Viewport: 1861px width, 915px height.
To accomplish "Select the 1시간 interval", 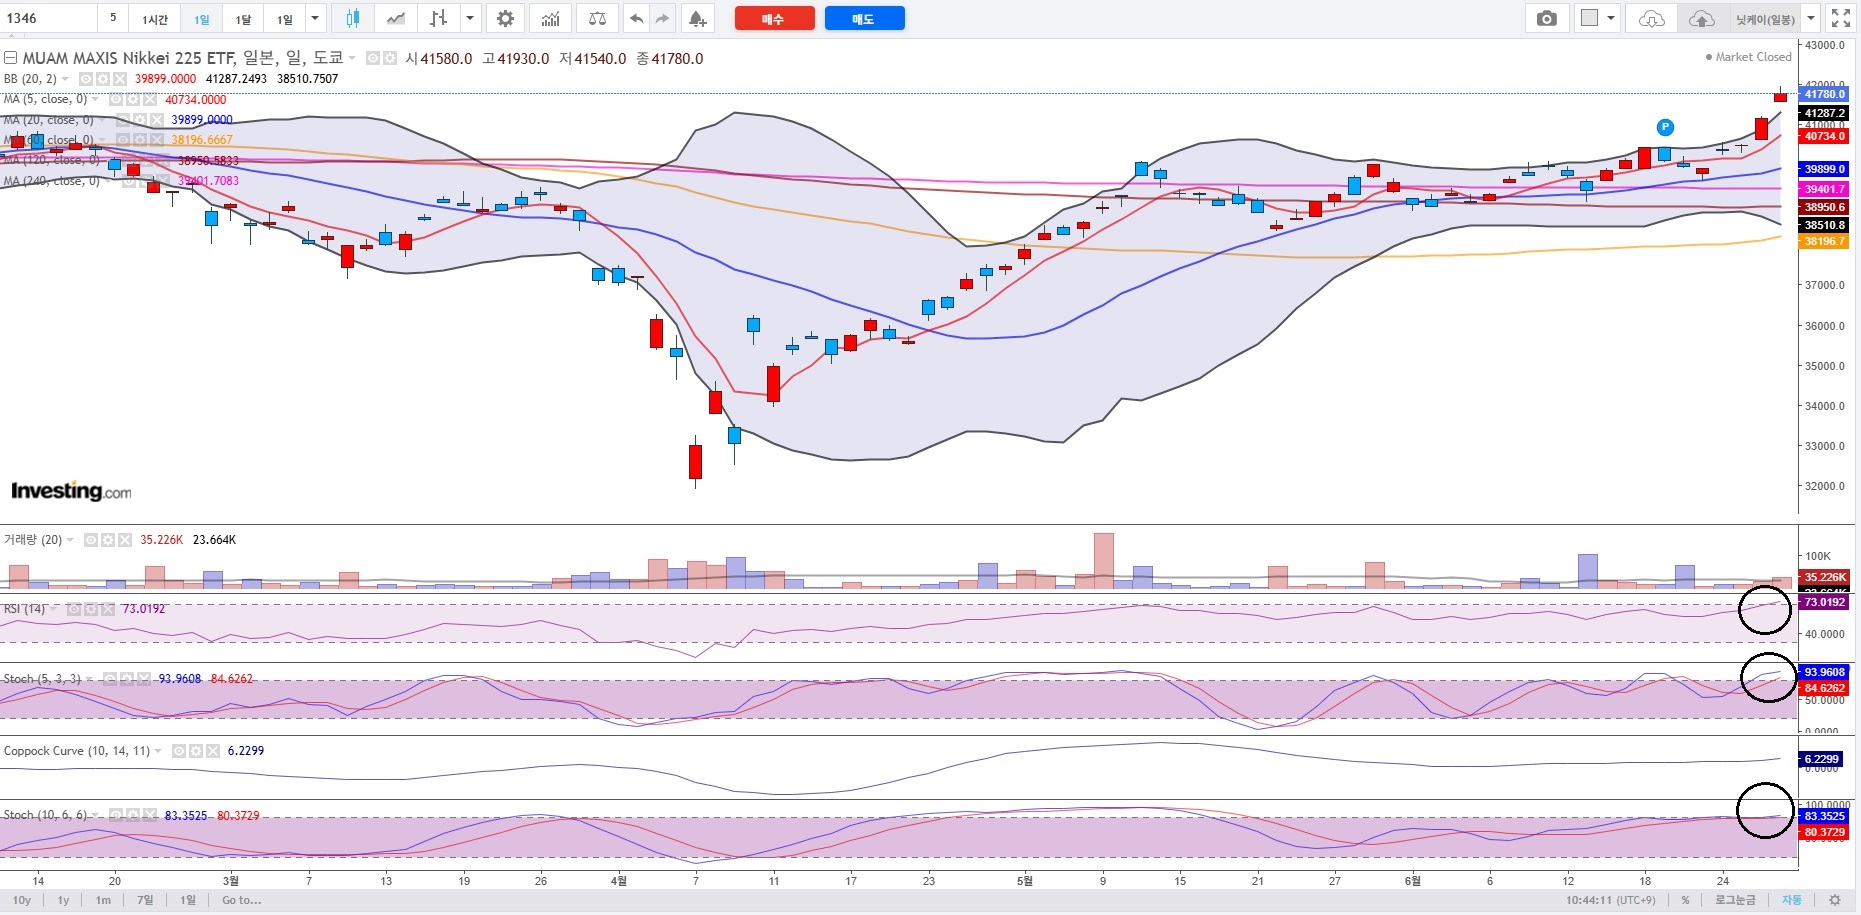I will (x=155, y=18).
